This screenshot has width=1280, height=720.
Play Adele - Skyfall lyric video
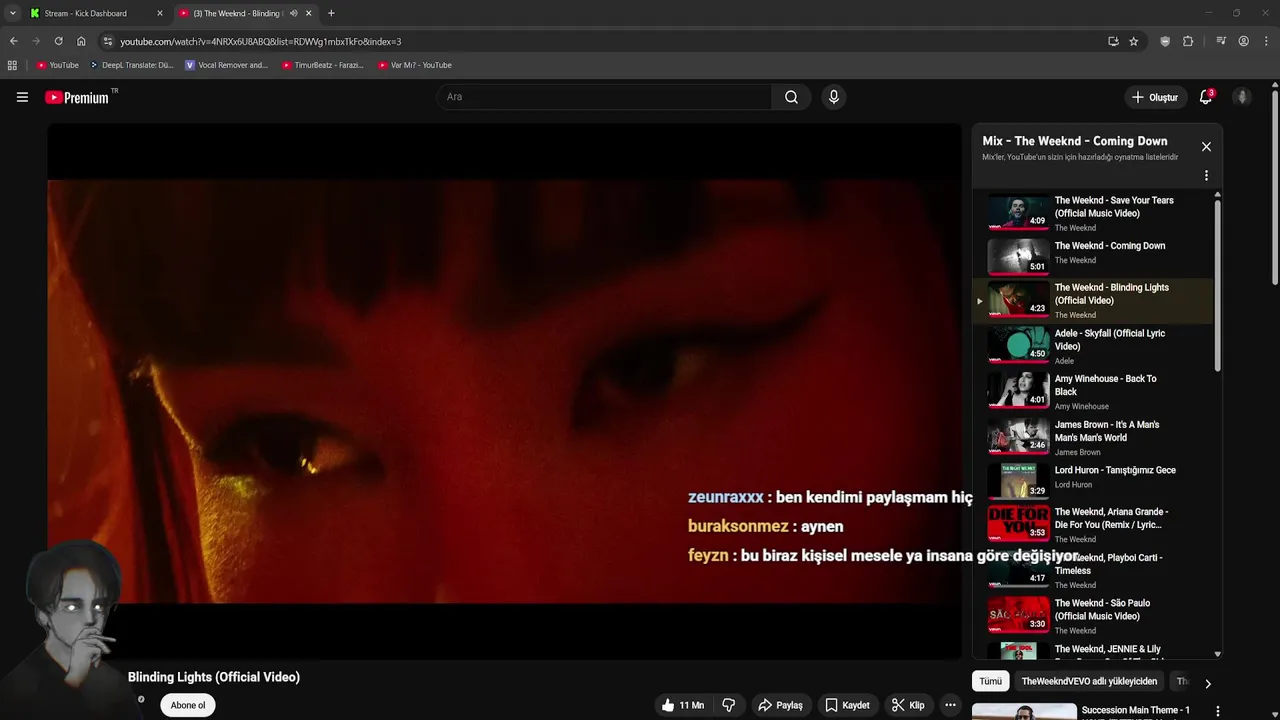click(1094, 346)
